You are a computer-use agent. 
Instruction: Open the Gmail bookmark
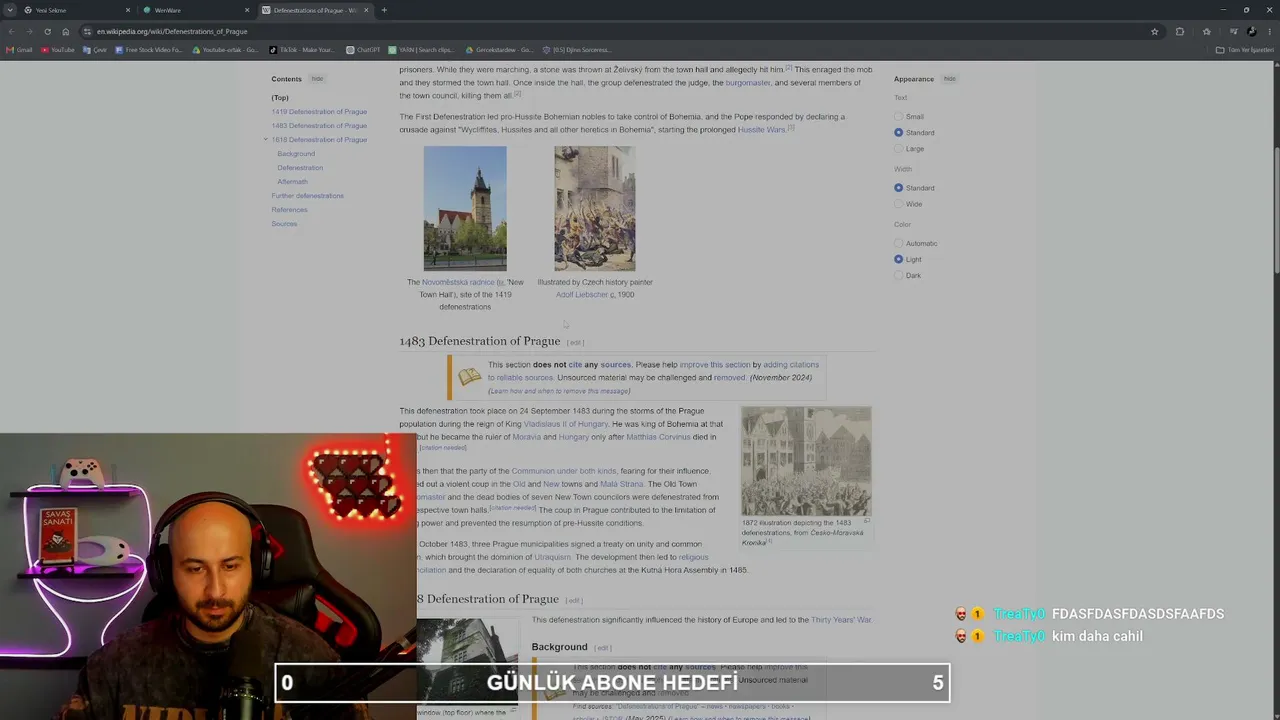coord(19,50)
